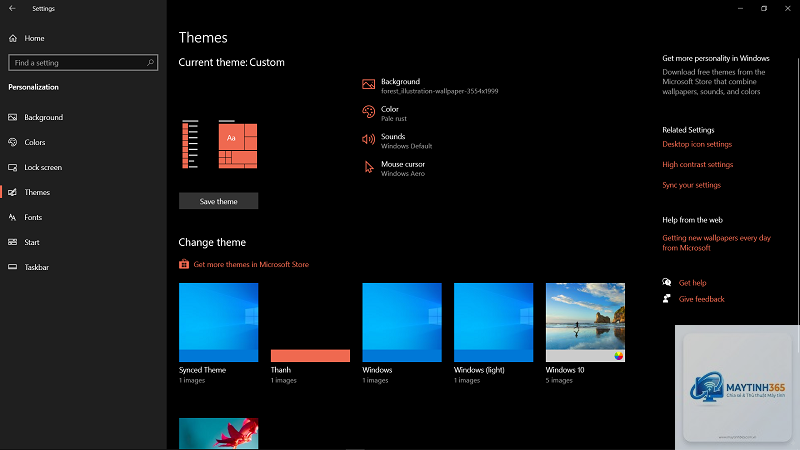Open Home via house icon
This screenshot has width=800, height=450.
(13, 38)
